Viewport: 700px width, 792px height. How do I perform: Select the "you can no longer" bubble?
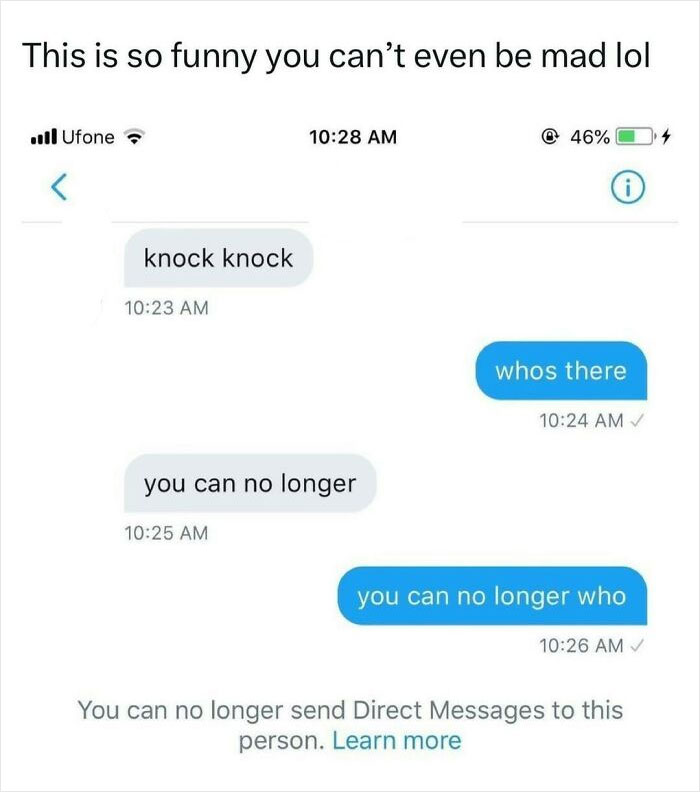250,483
